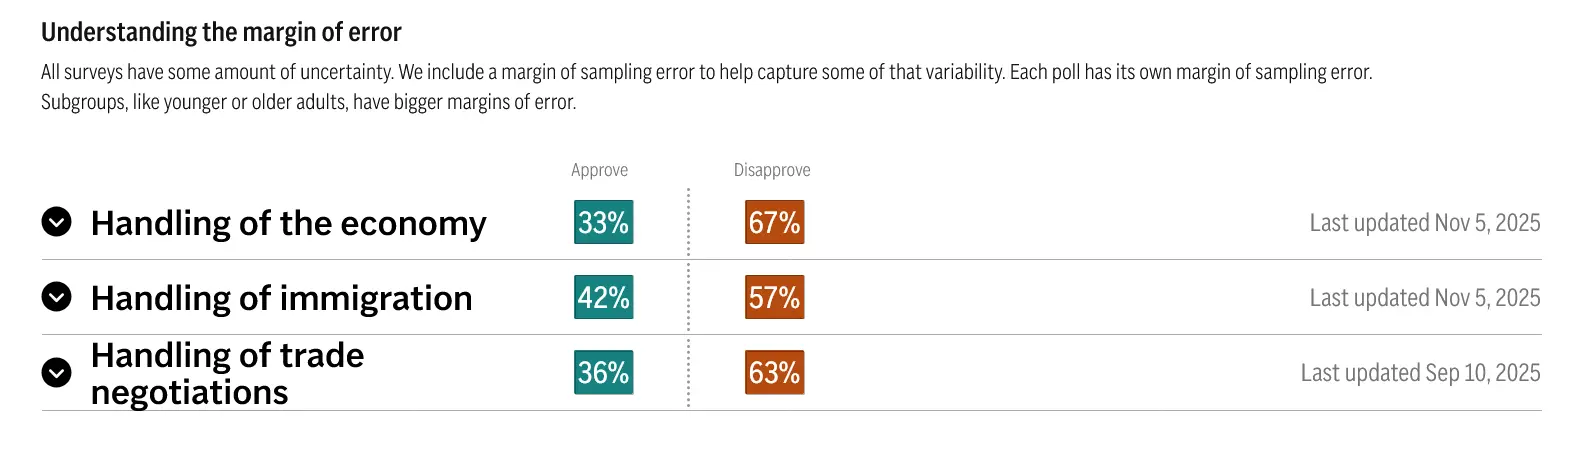The height and width of the screenshot is (472, 1584).
Task: Click 'Last updated Sep 10, 2025' text
Action: [x=1420, y=373]
